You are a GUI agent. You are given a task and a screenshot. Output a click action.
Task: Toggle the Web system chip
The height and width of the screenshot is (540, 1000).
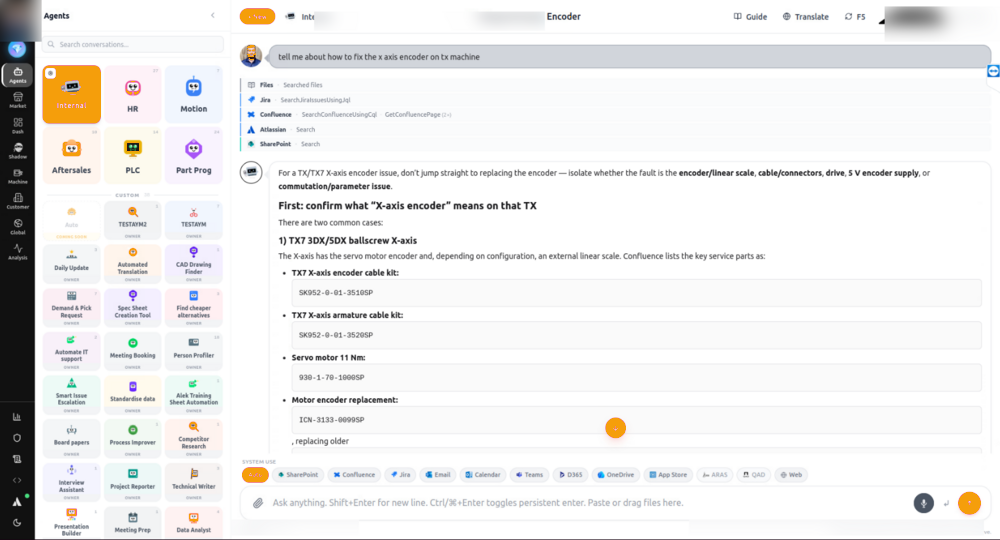click(x=791, y=475)
